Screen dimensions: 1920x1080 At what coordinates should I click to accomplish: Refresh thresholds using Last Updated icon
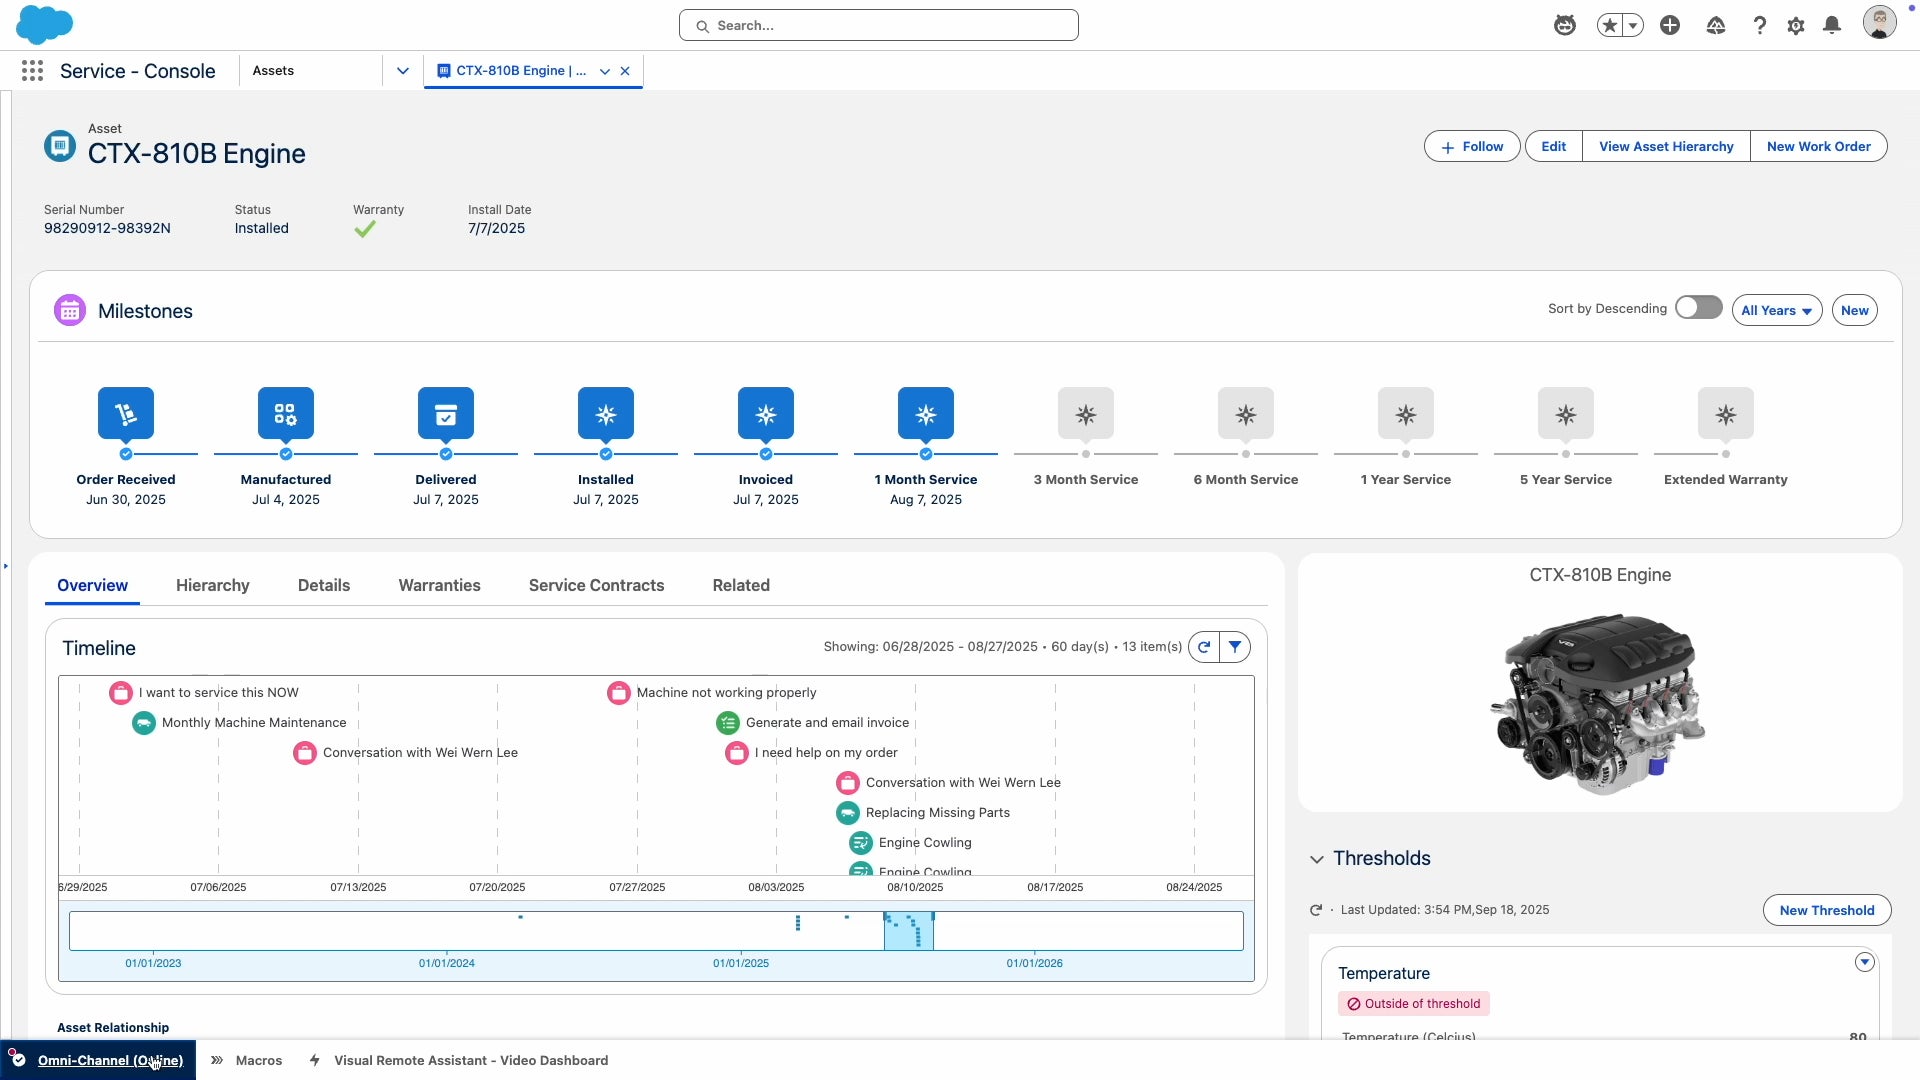tap(1316, 910)
